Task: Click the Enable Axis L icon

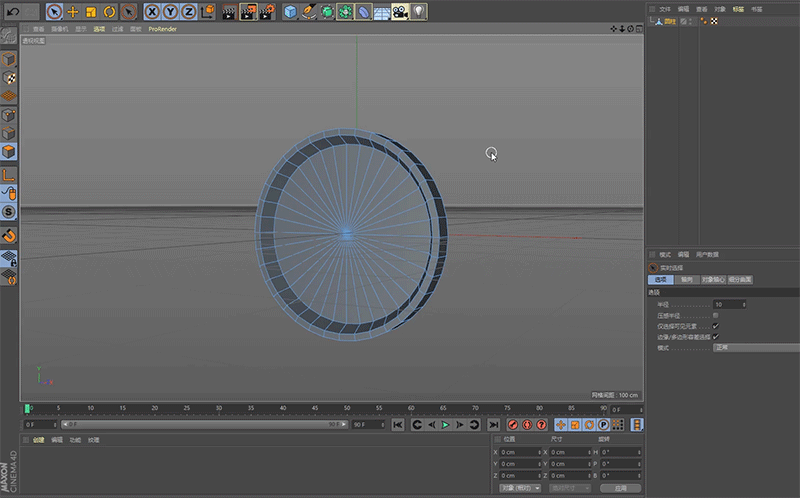Action: 9,175
